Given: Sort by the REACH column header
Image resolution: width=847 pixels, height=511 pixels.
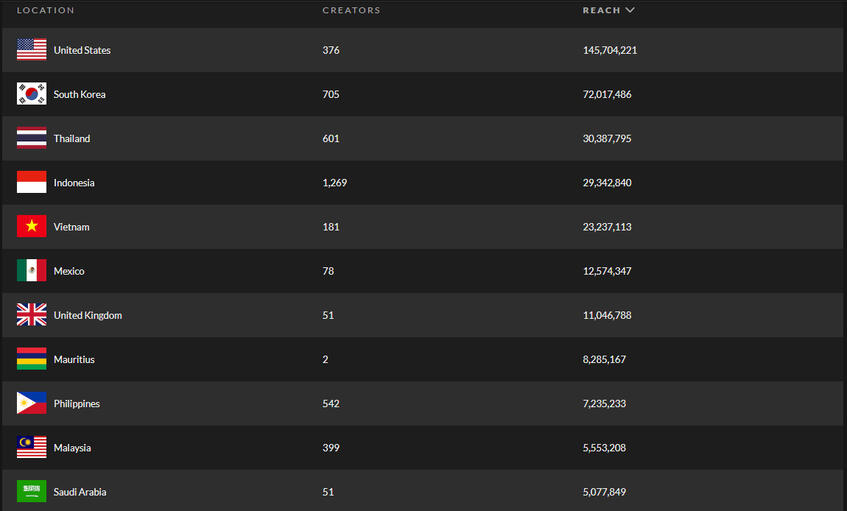Looking at the screenshot, I should [601, 10].
